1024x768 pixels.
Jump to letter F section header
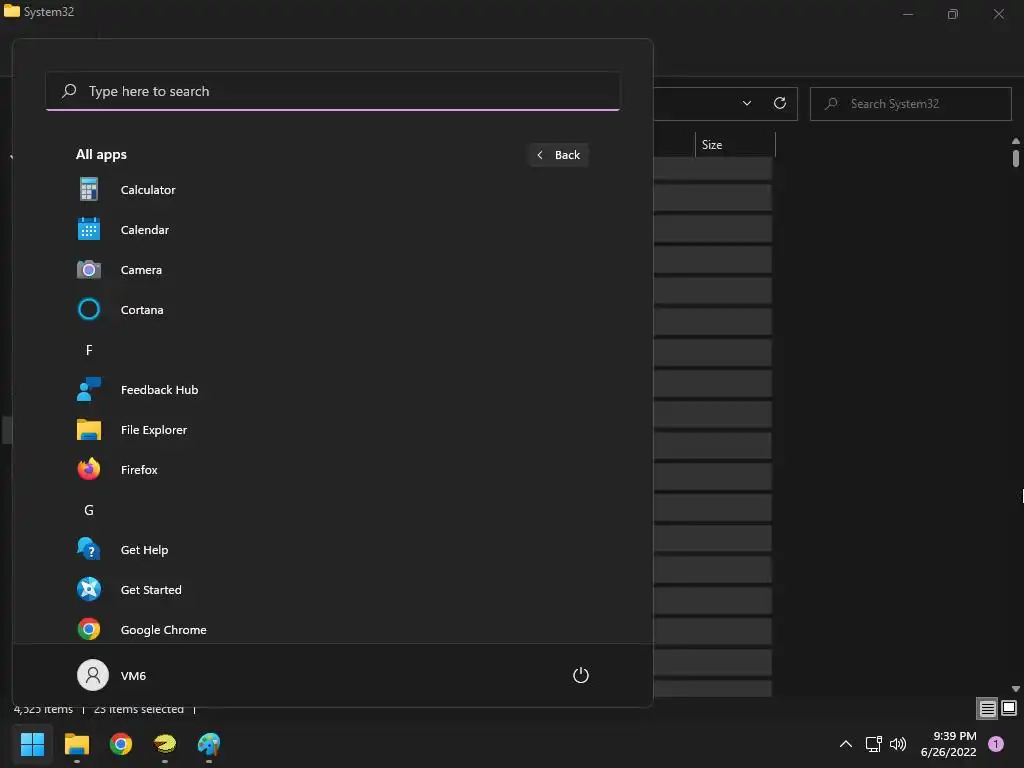[89, 350]
